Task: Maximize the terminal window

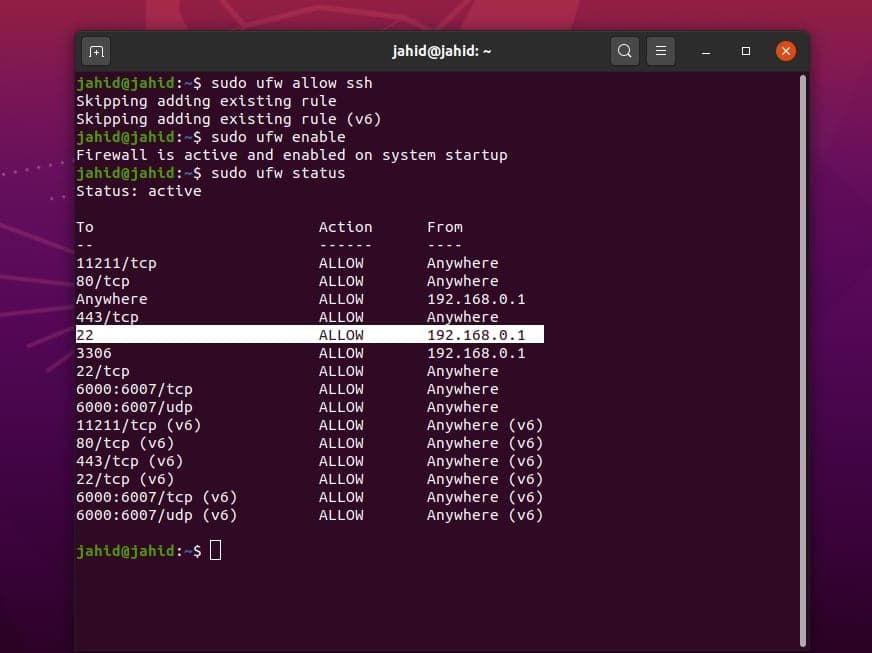Action: pyautogui.click(x=746, y=51)
